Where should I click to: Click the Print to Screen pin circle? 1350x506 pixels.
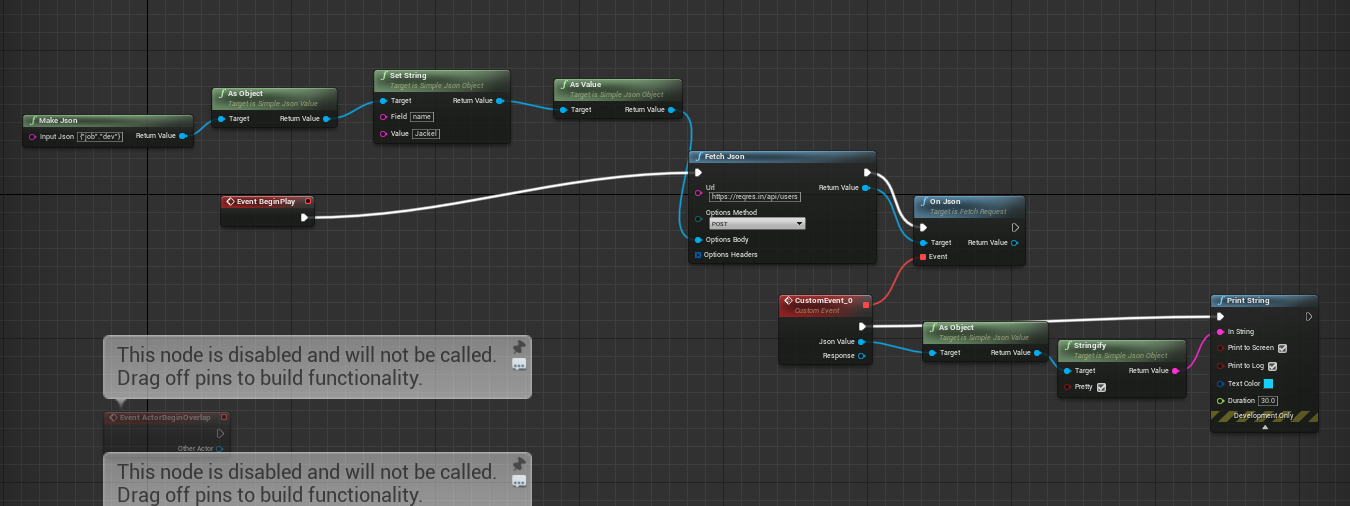point(1220,348)
